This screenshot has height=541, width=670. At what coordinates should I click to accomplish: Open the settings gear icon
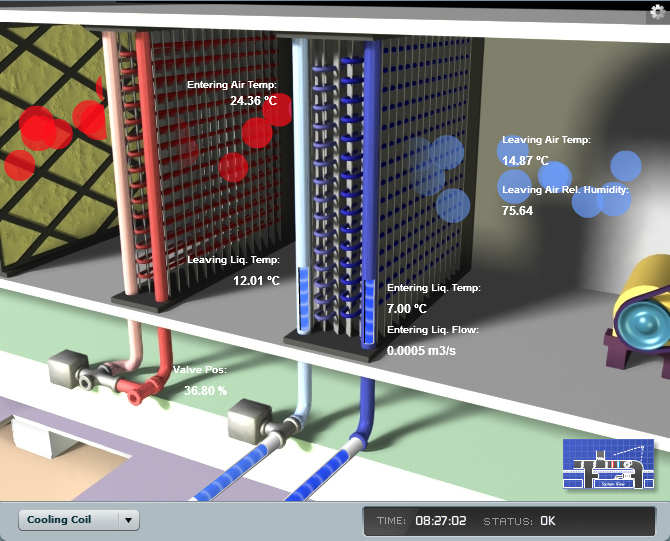tap(657, 11)
